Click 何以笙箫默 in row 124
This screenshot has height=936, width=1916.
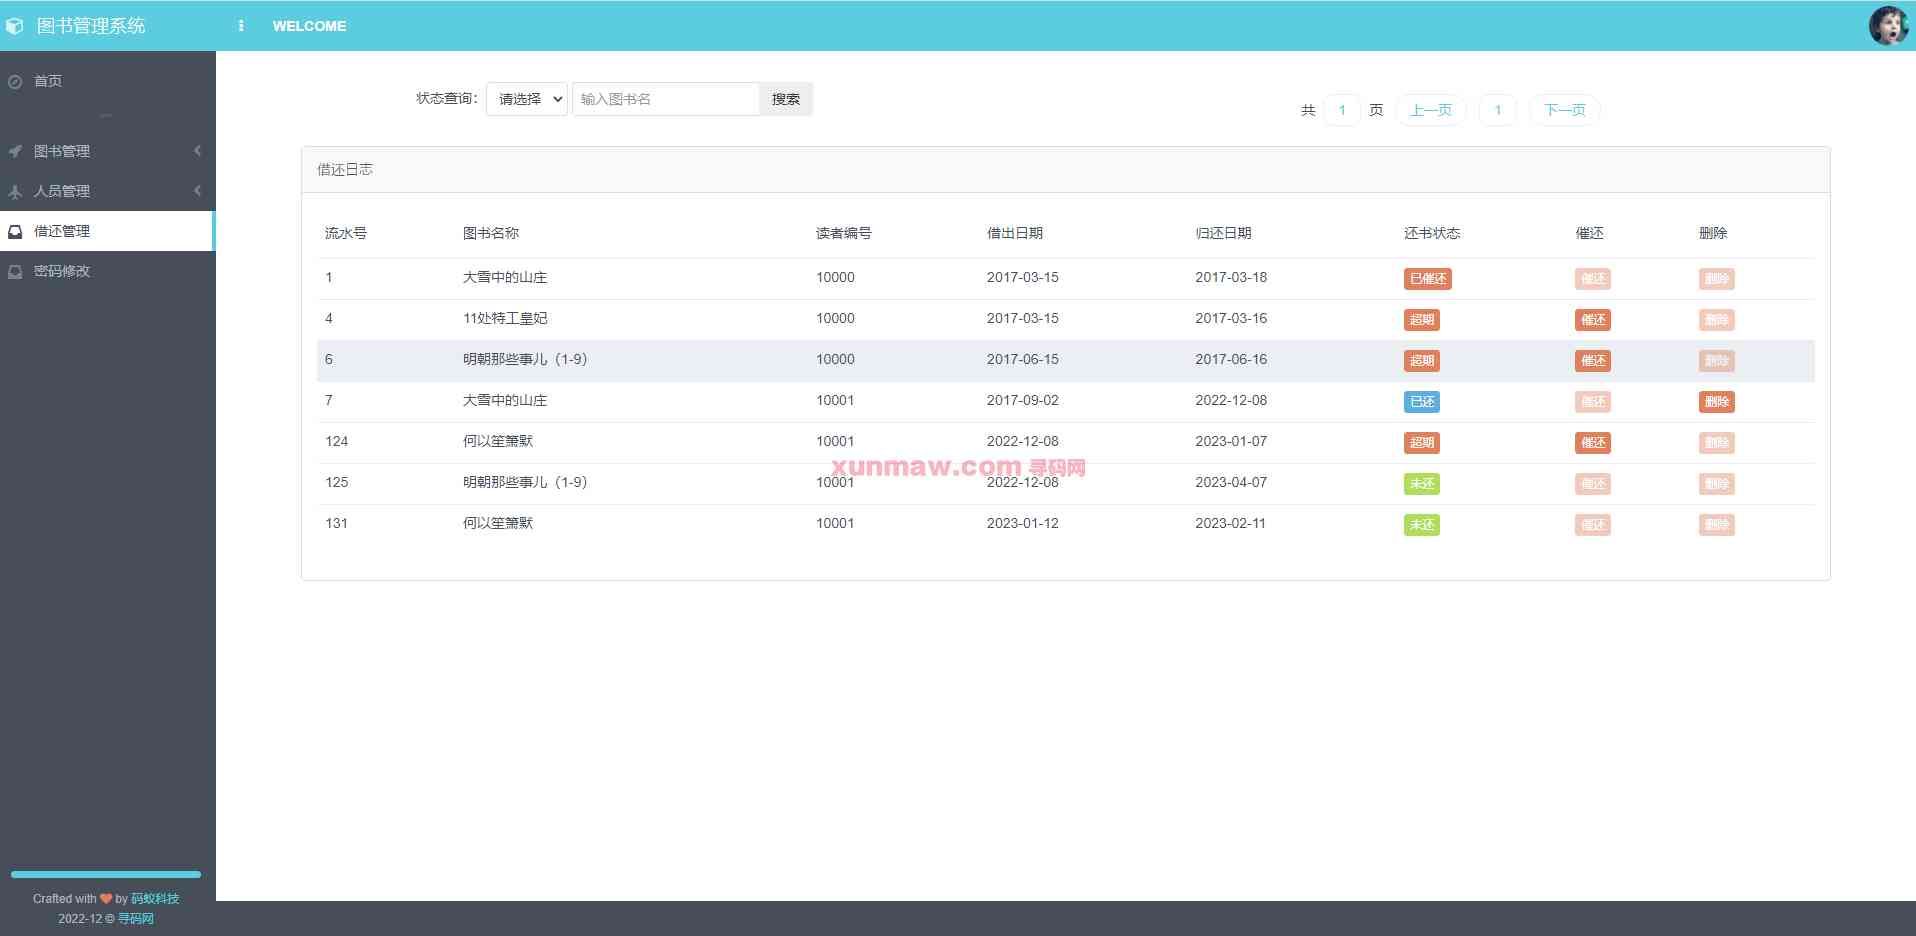click(498, 441)
